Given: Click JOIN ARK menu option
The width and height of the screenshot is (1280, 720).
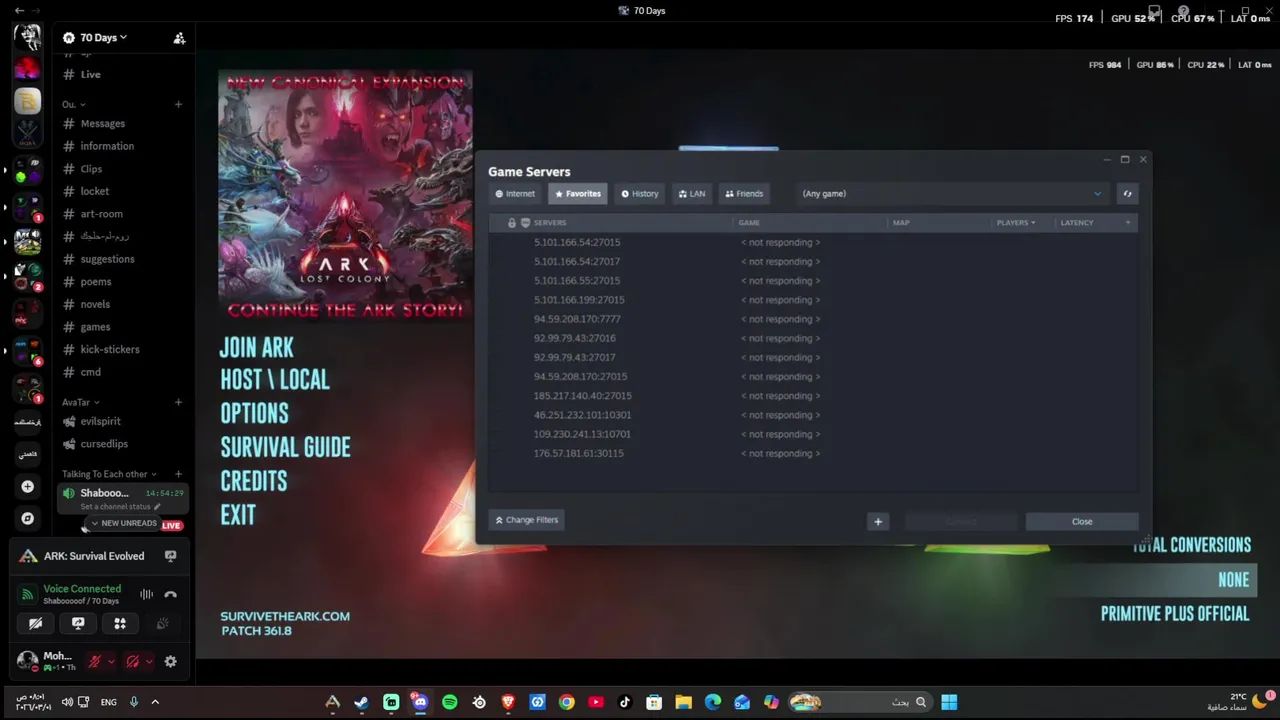Looking at the screenshot, I should pyautogui.click(x=257, y=348).
